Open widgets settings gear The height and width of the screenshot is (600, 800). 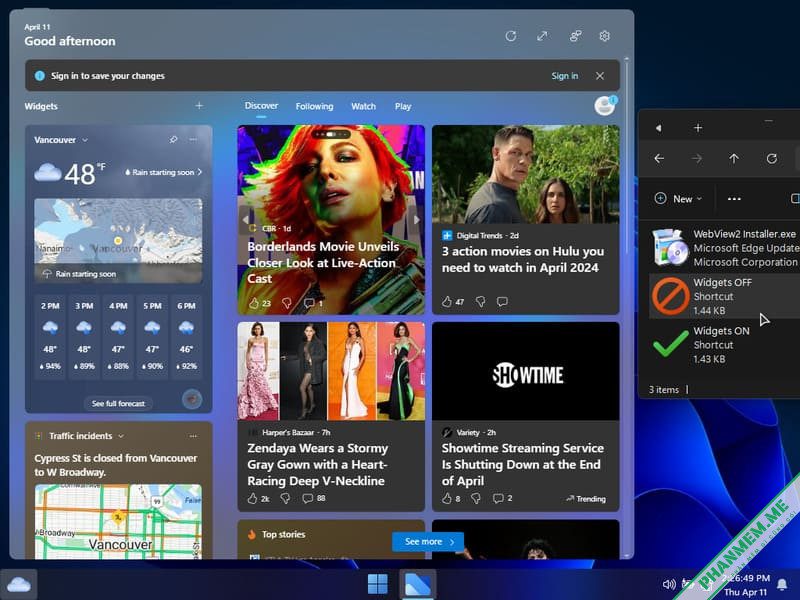605,36
